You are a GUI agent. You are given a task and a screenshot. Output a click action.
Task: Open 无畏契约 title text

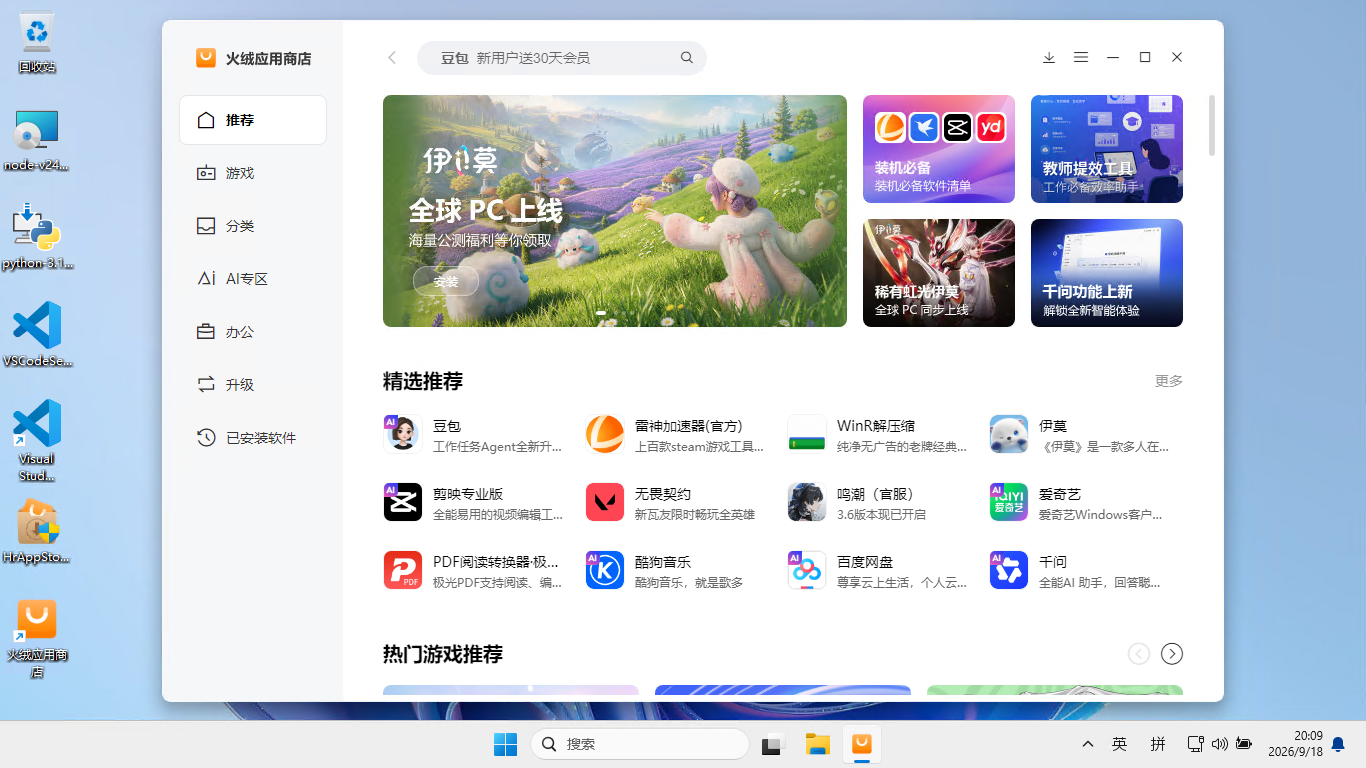(x=663, y=494)
